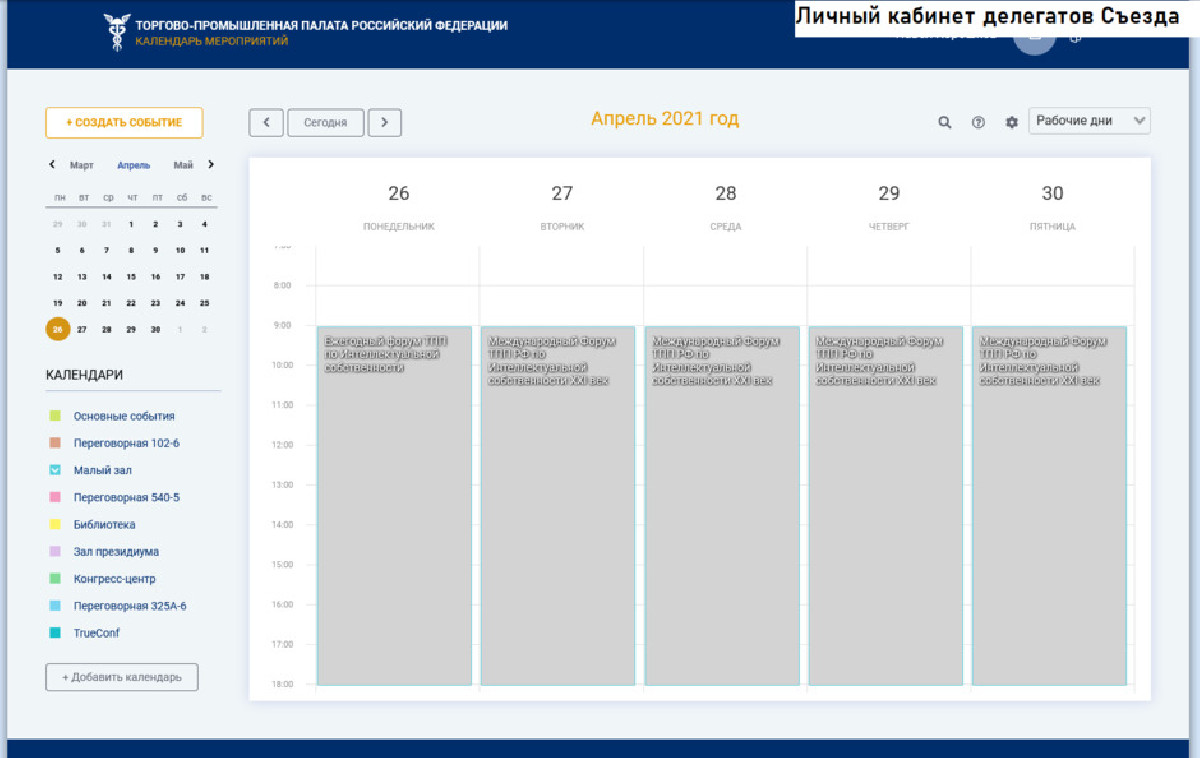
Task: Open the Friday 30 forum event
Action: (x=1050, y=505)
